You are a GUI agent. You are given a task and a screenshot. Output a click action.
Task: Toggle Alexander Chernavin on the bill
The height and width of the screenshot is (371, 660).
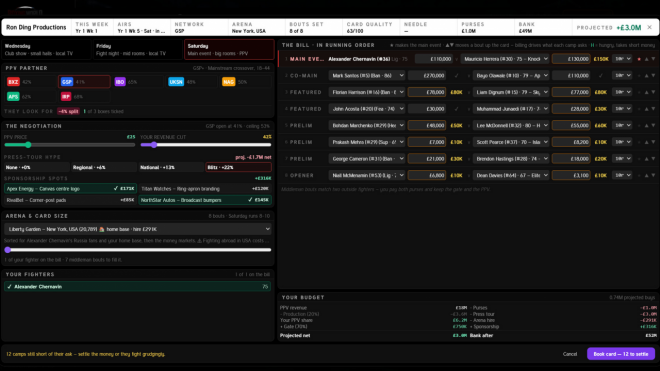pyautogui.click(x=137, y=287)
